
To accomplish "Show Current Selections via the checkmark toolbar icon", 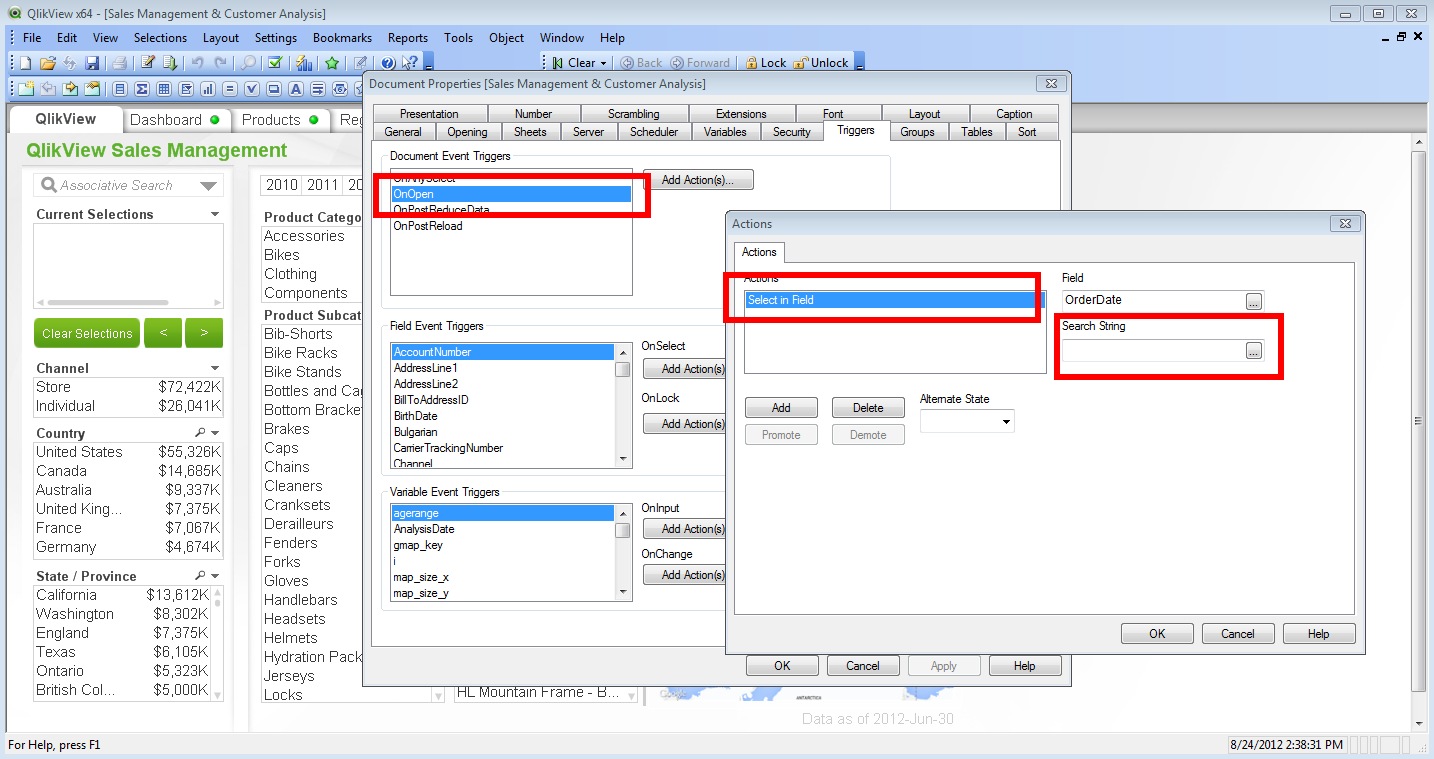I will click(275, 63).
